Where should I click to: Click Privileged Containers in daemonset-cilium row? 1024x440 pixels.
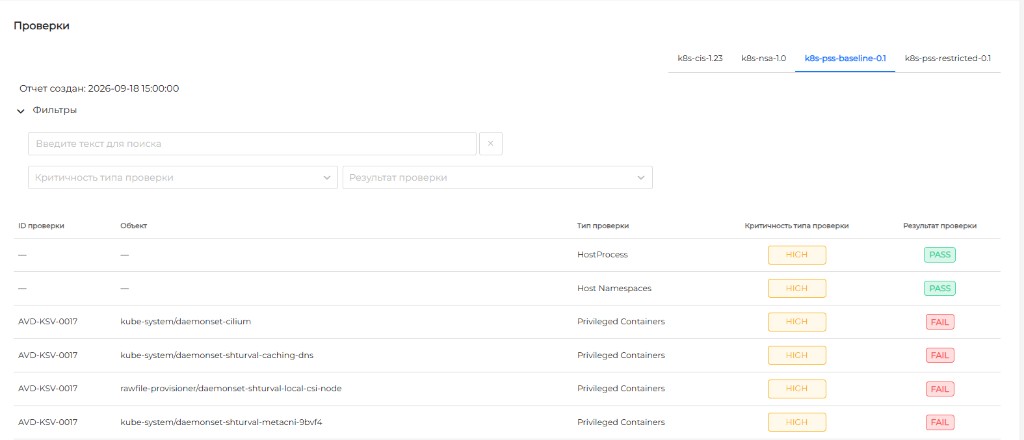coord(621,322)
